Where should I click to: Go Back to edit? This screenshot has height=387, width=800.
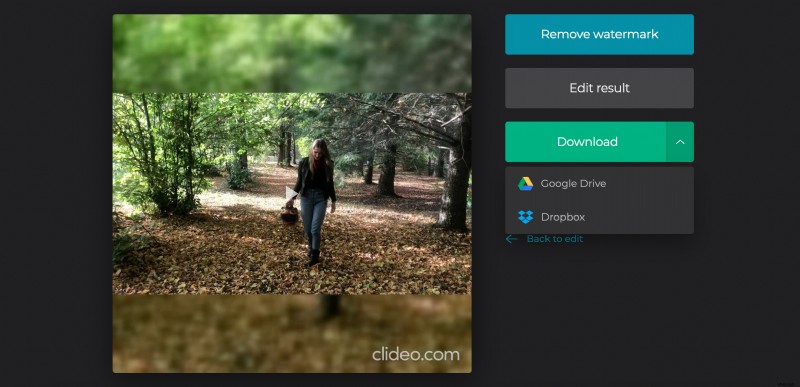click(555, 239)
